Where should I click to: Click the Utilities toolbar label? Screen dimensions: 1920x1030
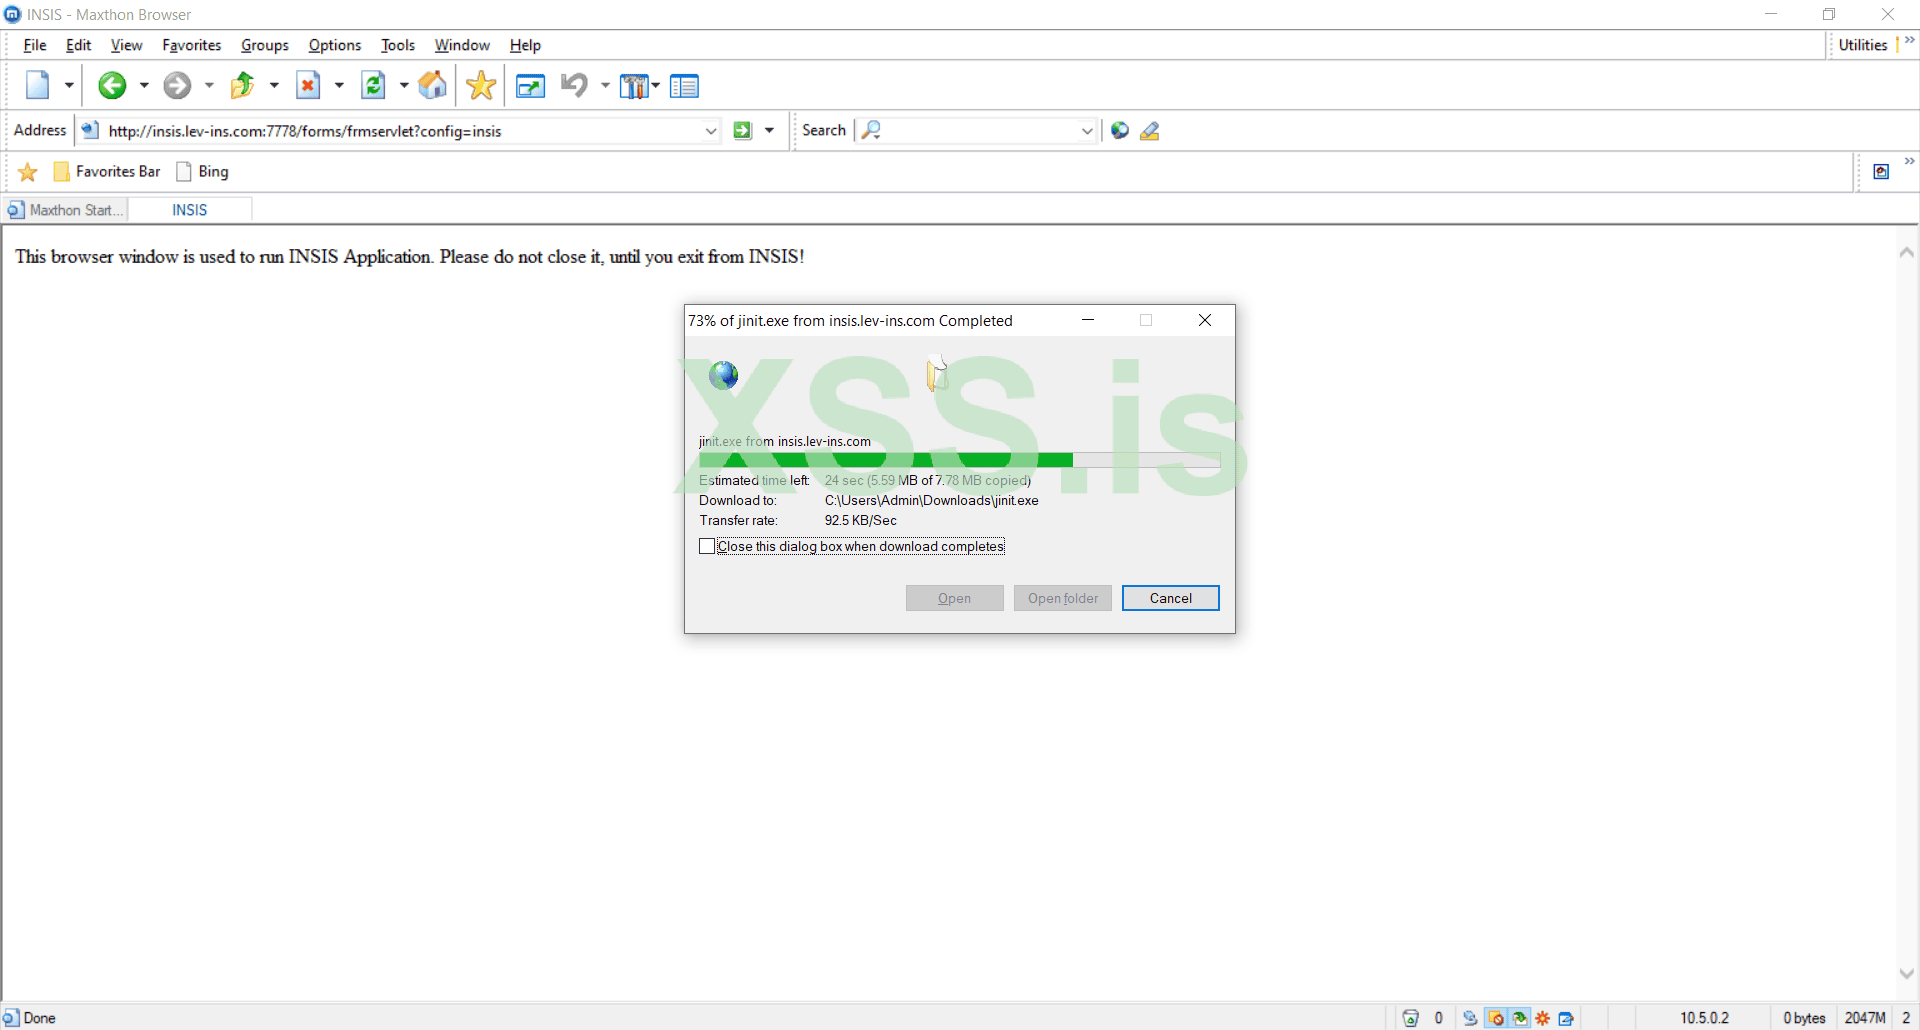(x=1863, y=45)
